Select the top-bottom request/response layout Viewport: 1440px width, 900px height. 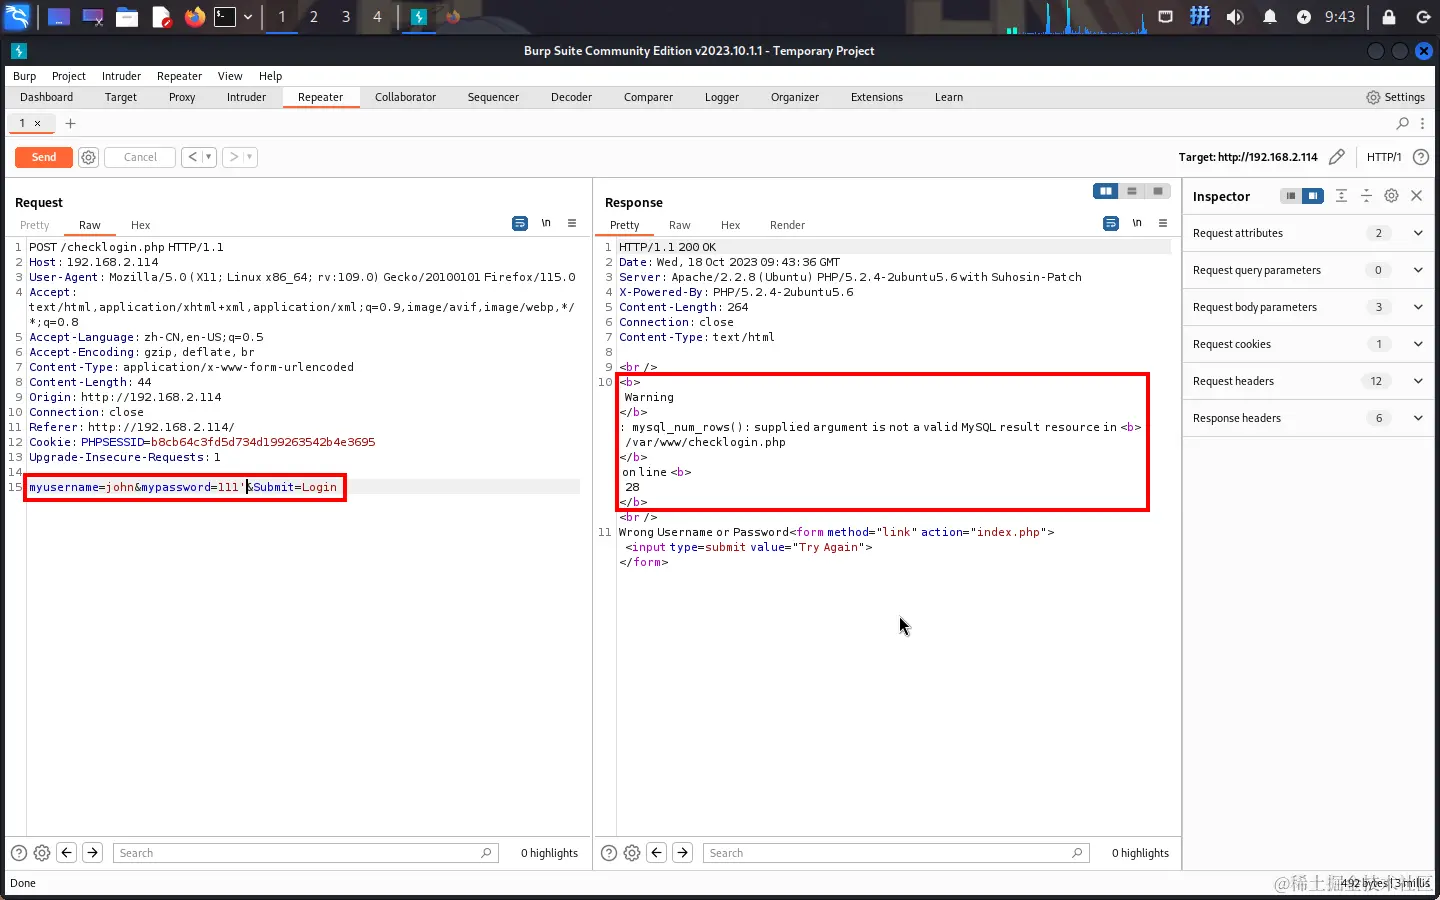click(1132, 191)
